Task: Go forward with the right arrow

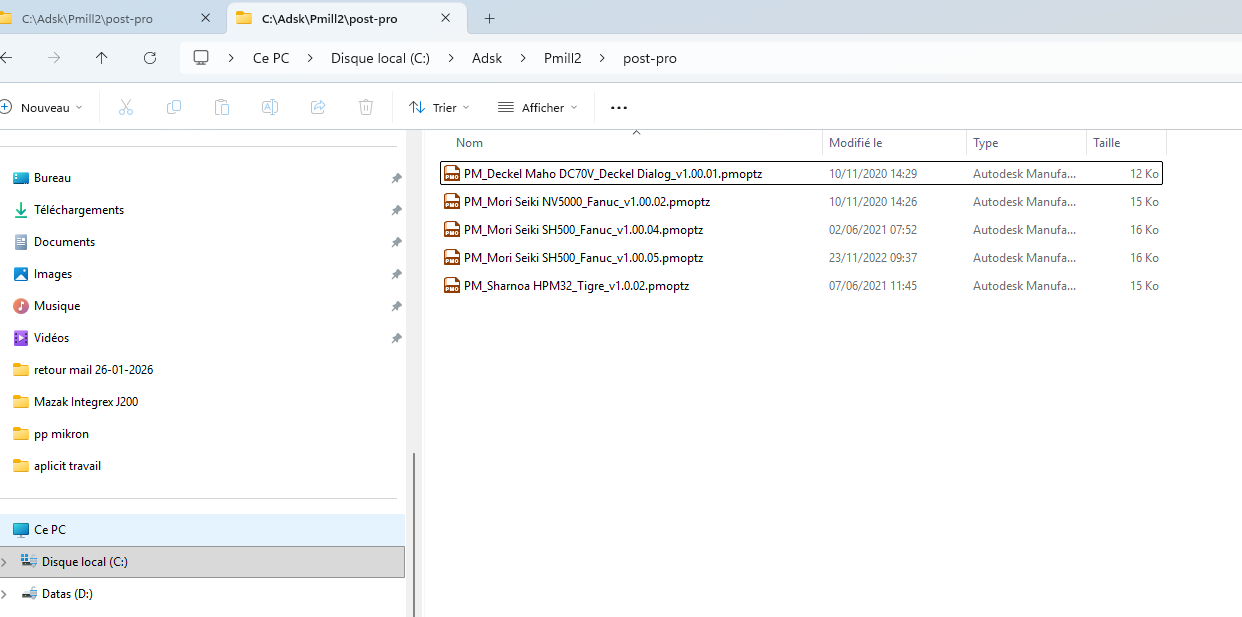Action: coord(54,58)
